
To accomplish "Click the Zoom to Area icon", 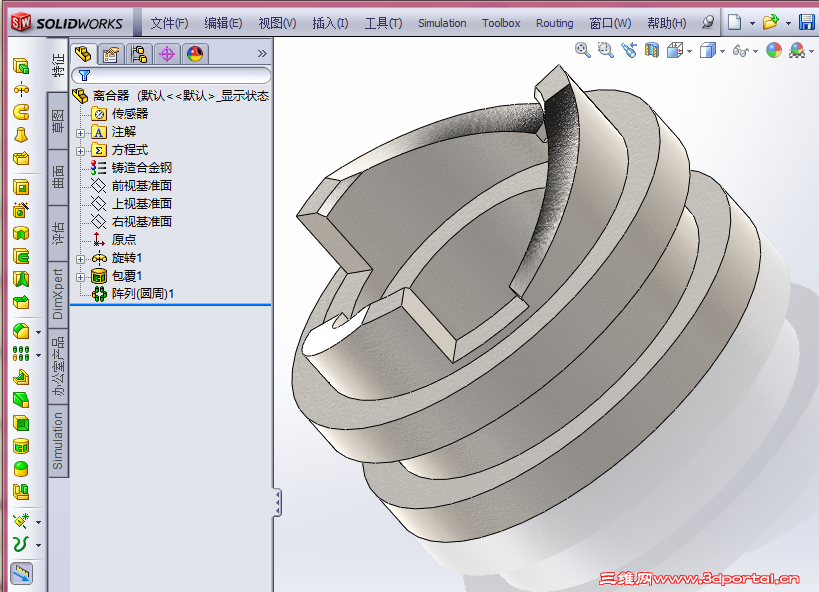I will 605,50.
